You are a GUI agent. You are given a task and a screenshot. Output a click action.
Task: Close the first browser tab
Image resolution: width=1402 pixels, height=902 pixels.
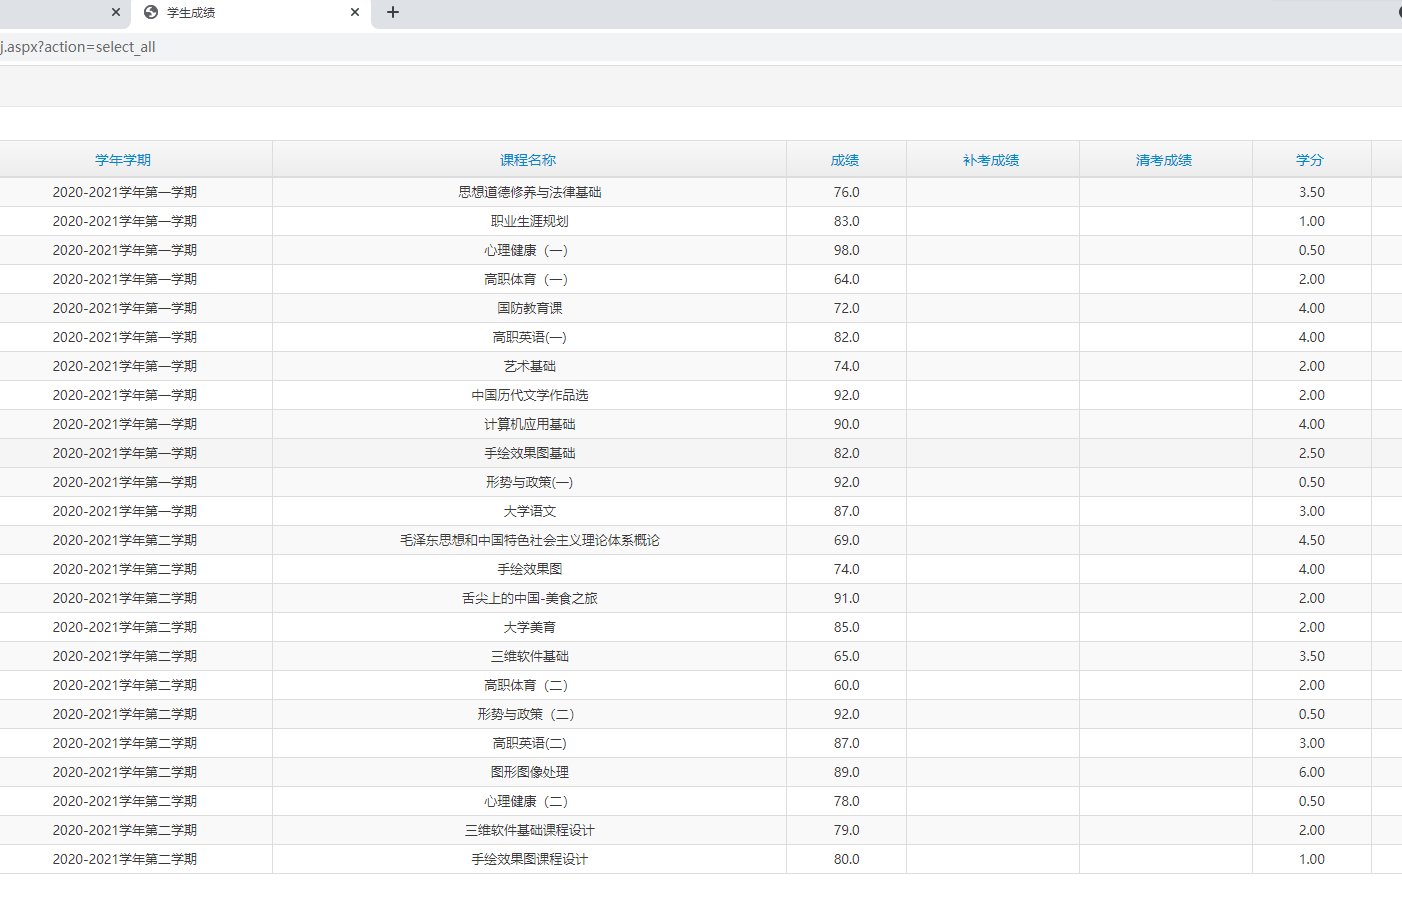click(116, 12)
